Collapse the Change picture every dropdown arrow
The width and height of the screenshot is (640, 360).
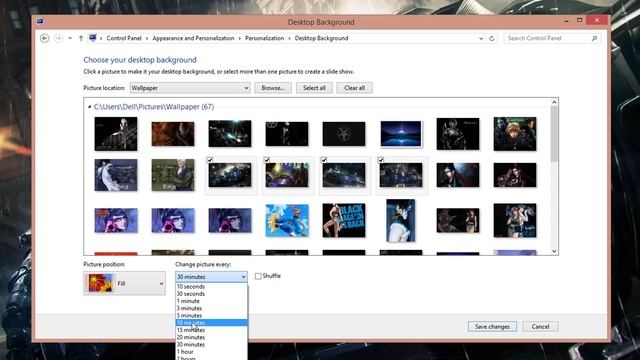243,277
